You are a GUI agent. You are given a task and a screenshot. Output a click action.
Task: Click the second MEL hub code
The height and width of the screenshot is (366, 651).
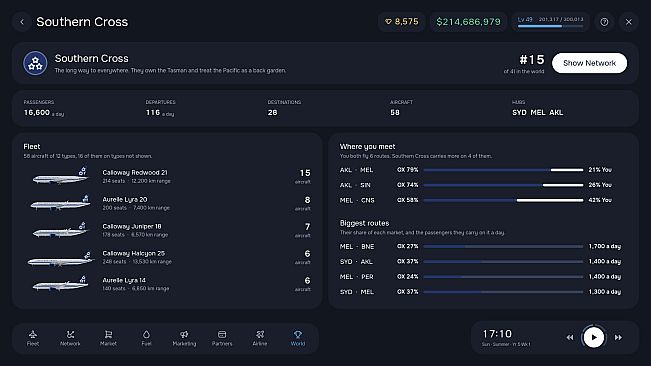click(538, 112)
